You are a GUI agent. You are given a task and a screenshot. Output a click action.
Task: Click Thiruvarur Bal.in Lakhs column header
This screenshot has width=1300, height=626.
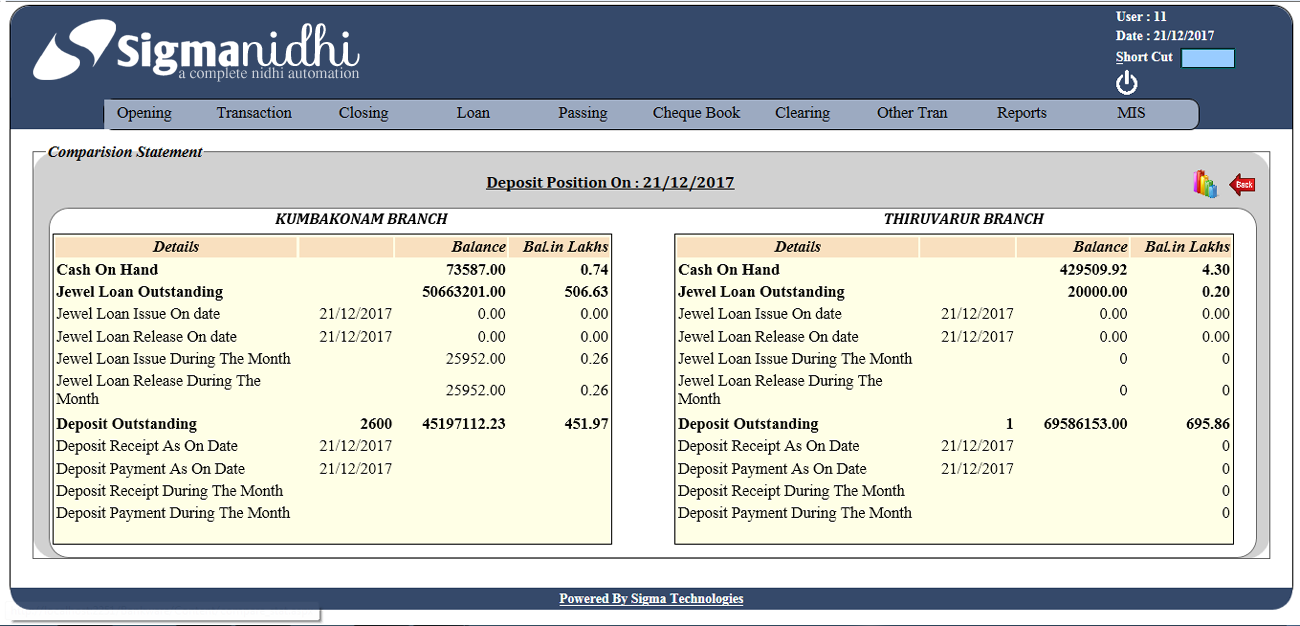coord(1187,247)
